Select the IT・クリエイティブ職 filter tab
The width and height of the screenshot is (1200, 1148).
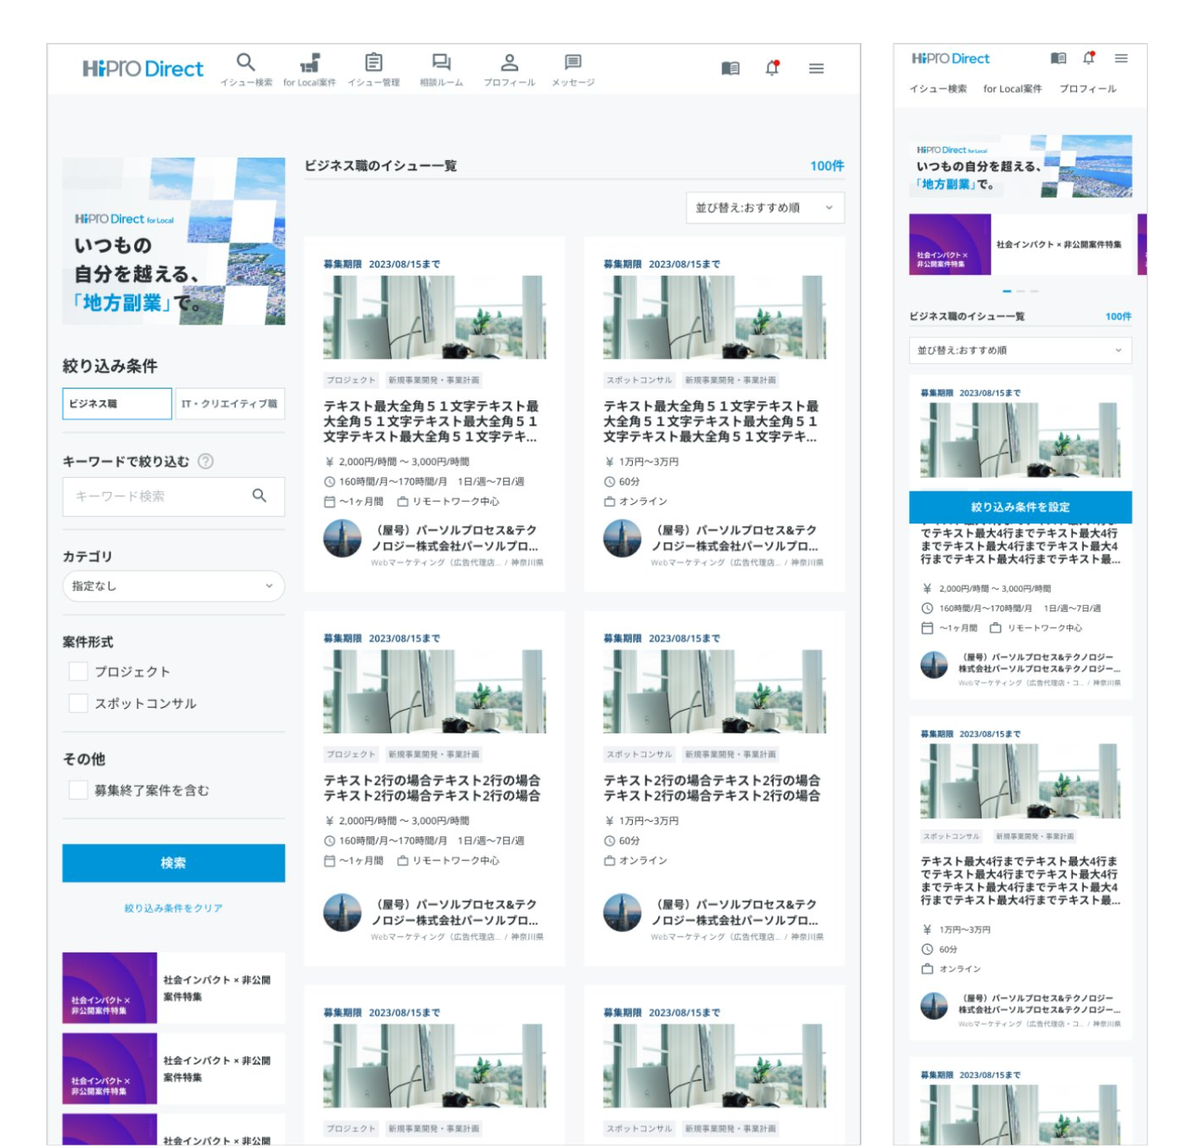[x=229, y=404]
